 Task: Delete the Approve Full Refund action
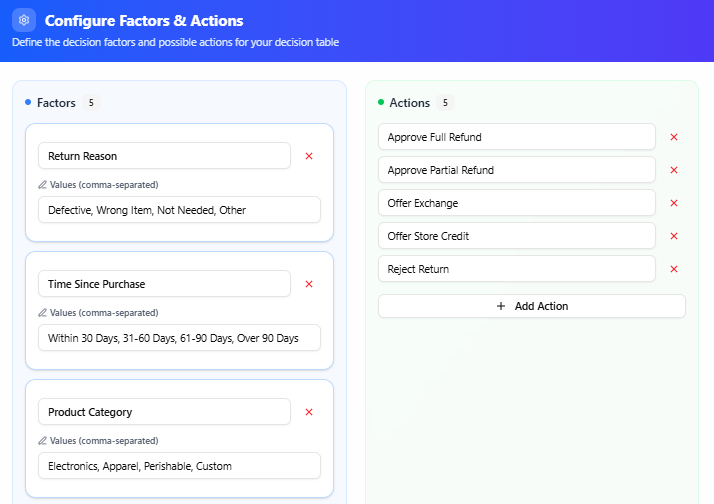click(674, 137)
